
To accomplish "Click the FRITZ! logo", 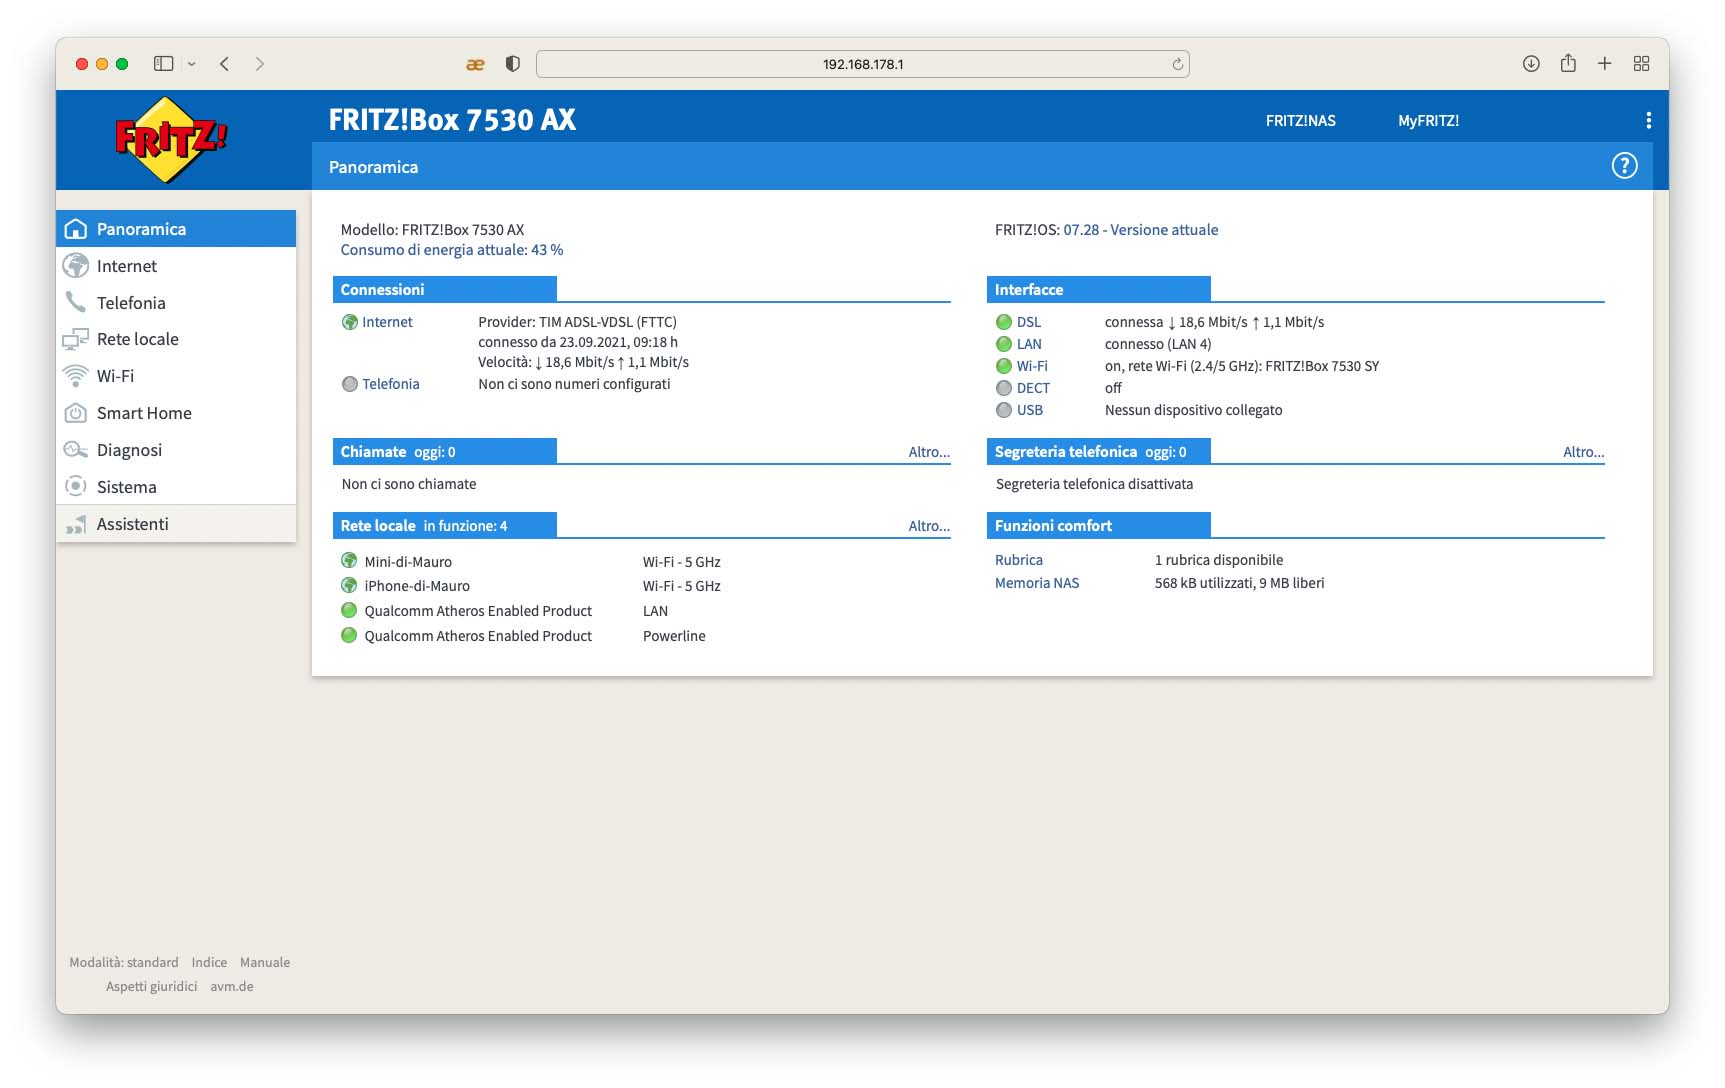I will 171,140.
